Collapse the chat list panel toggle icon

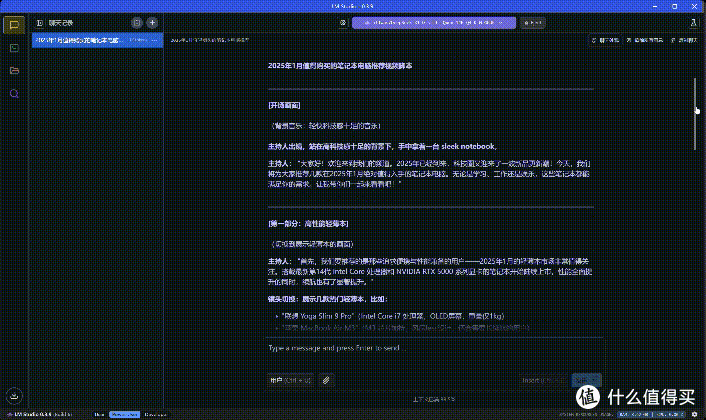pos(40,23)
